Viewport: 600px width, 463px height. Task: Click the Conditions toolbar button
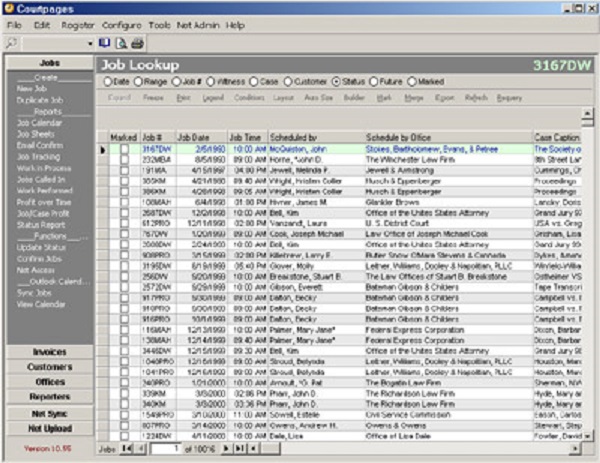249,98
